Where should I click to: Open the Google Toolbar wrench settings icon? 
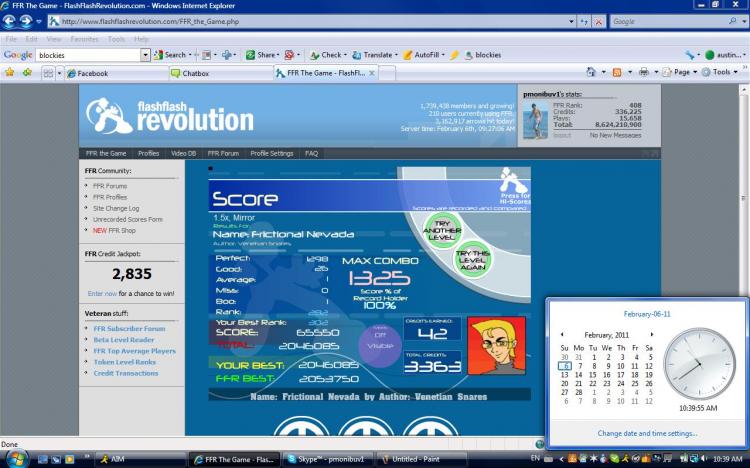pos(689,55)
